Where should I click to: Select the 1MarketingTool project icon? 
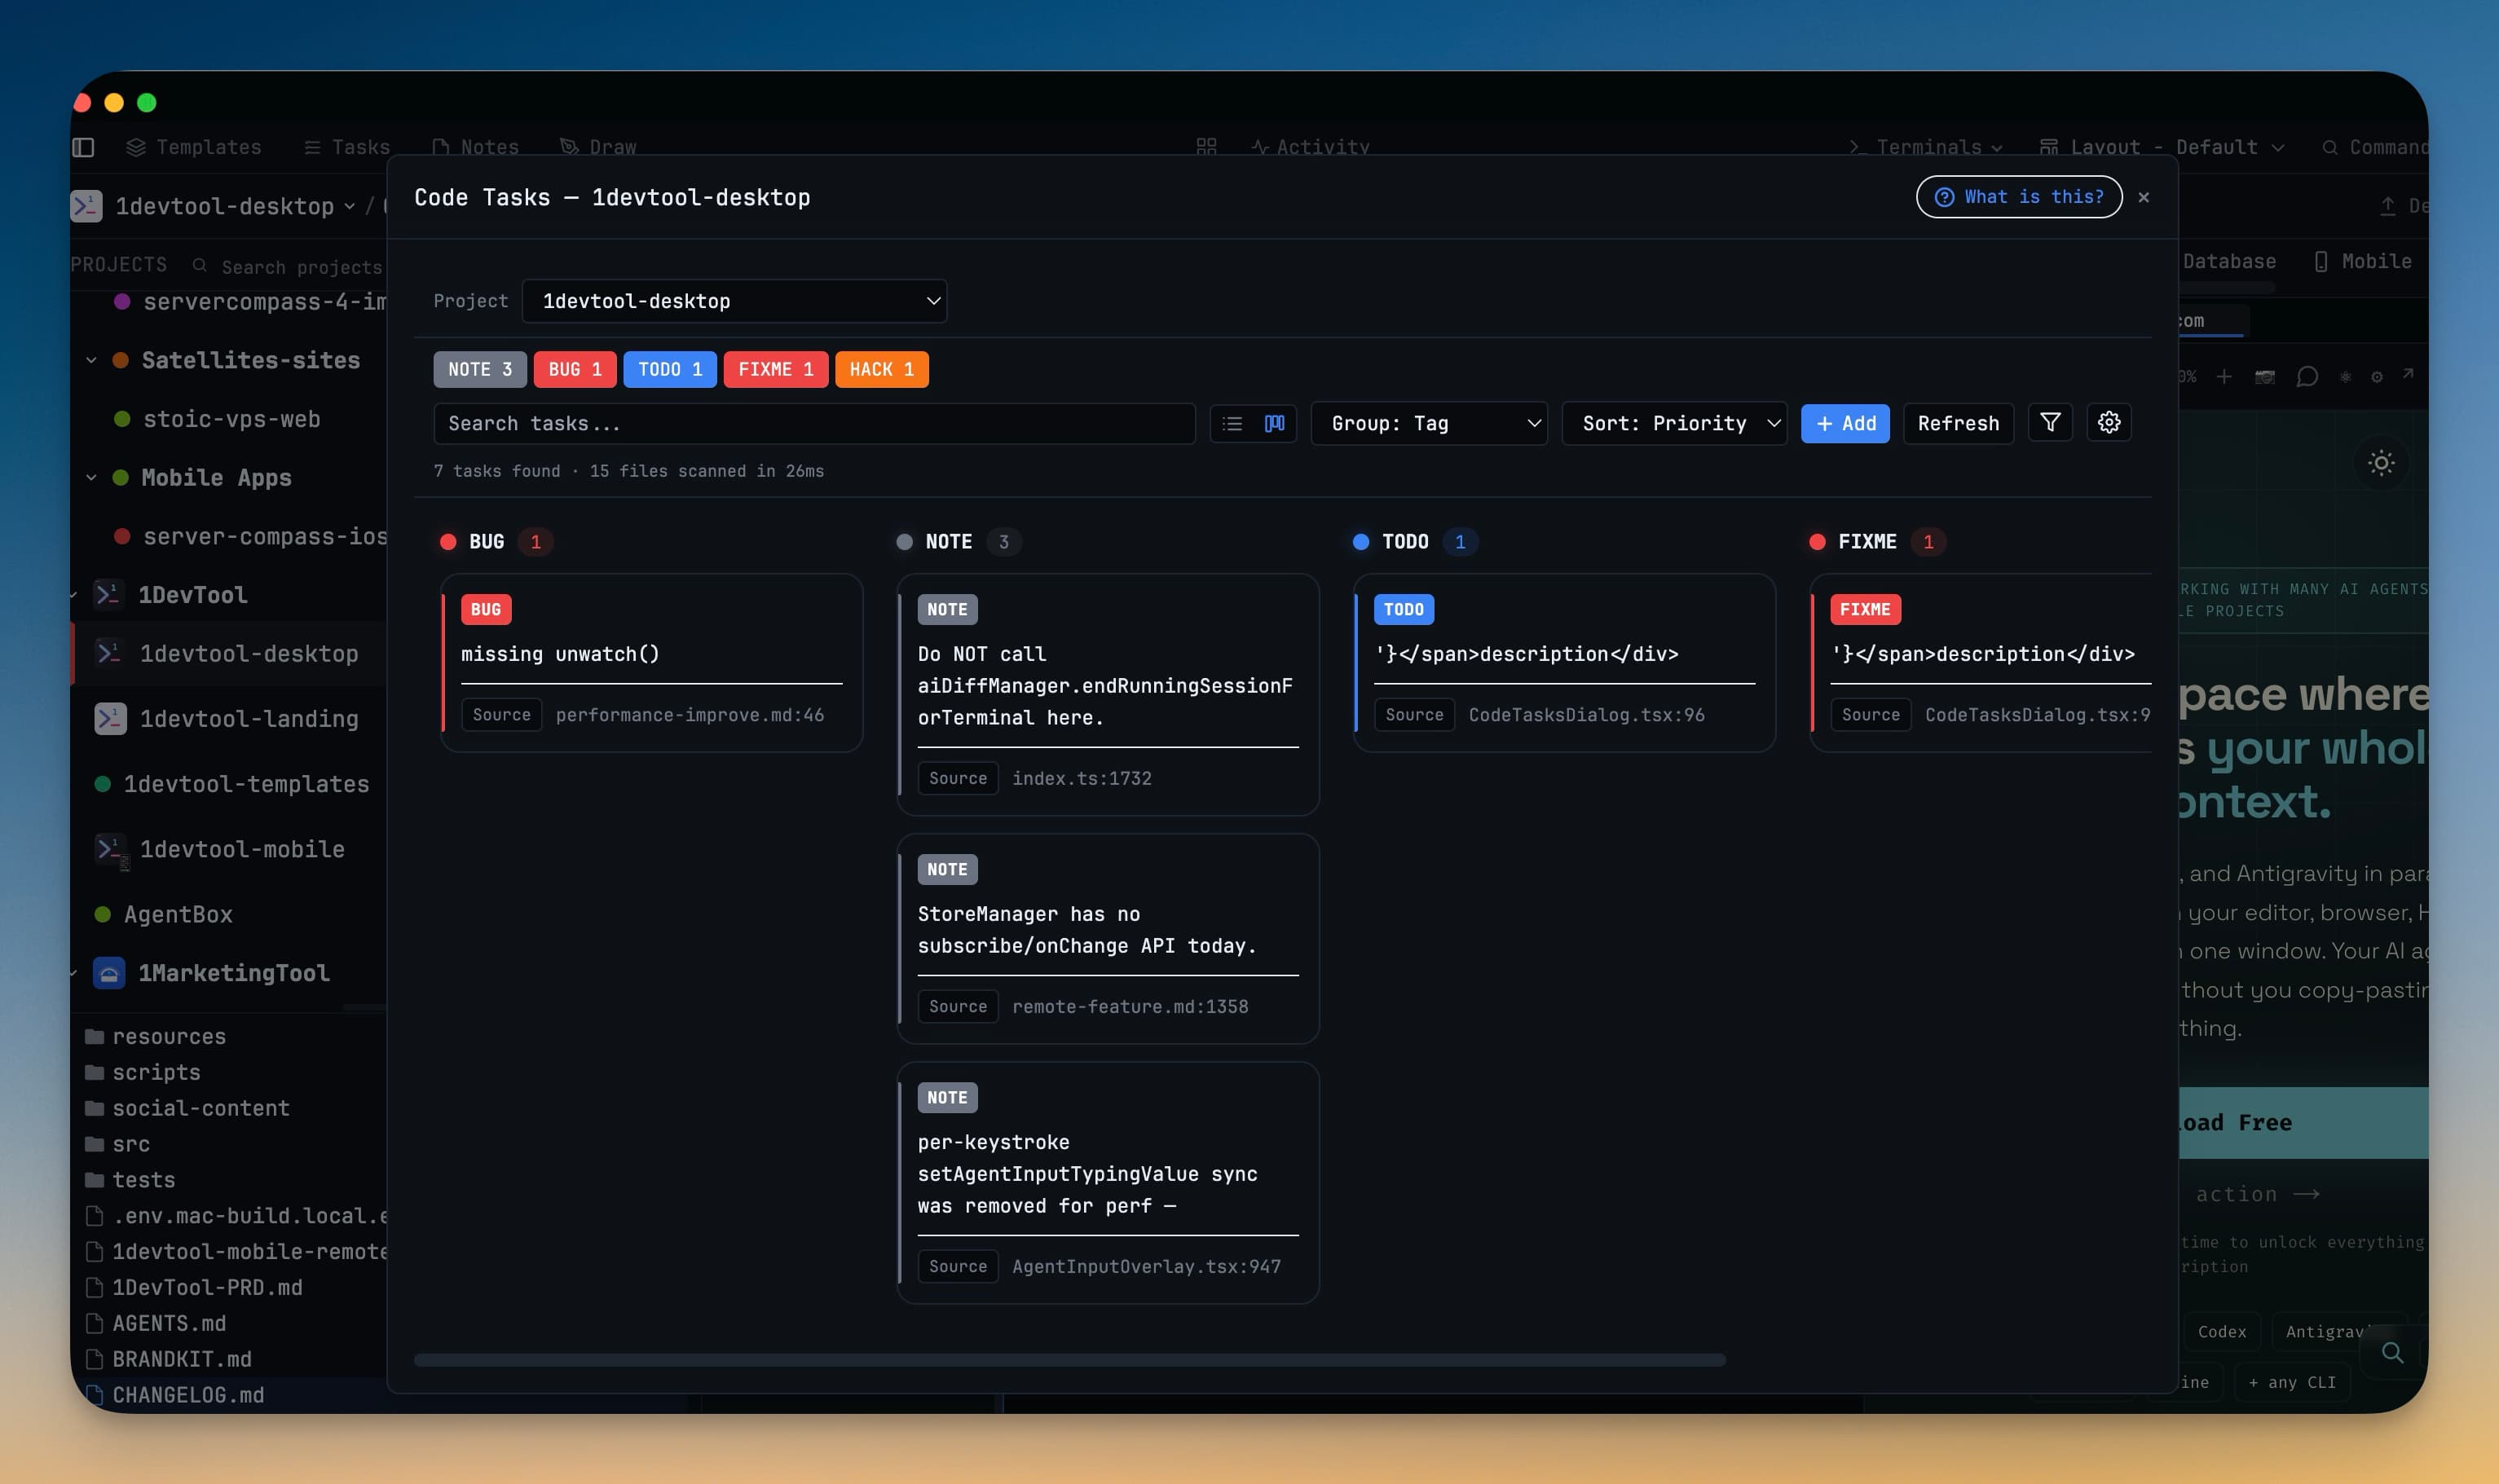pyautogui.click(x=109, y=972)
